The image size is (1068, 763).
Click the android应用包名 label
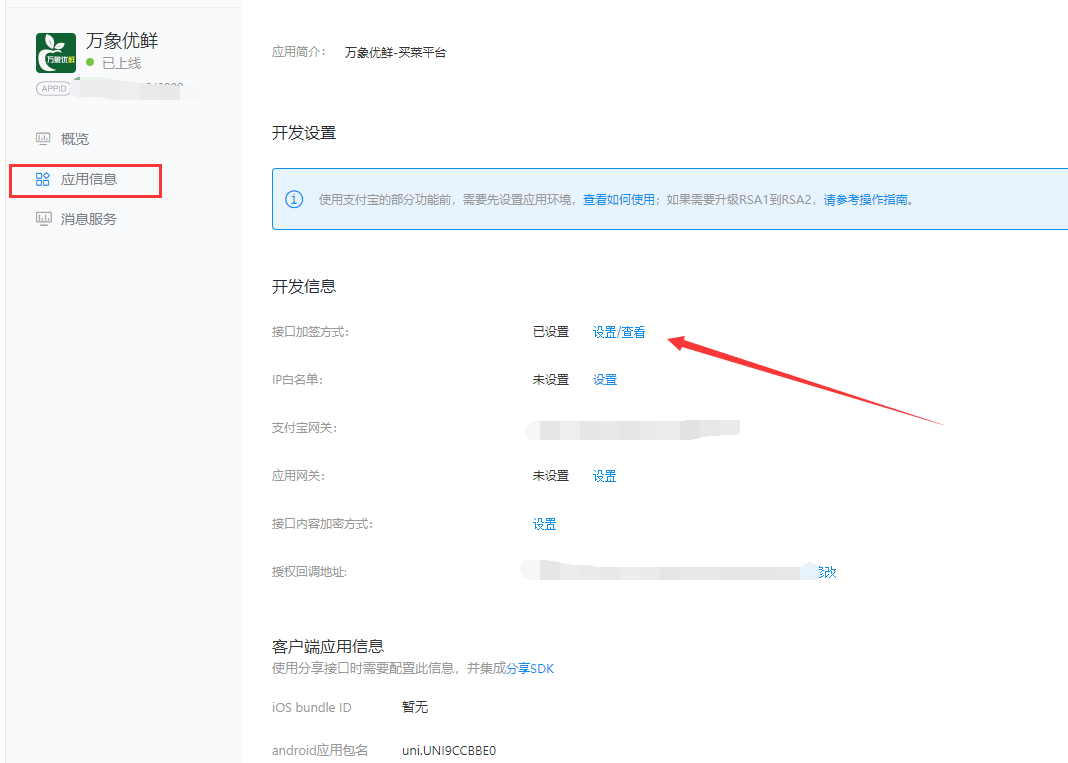[319, 750]
